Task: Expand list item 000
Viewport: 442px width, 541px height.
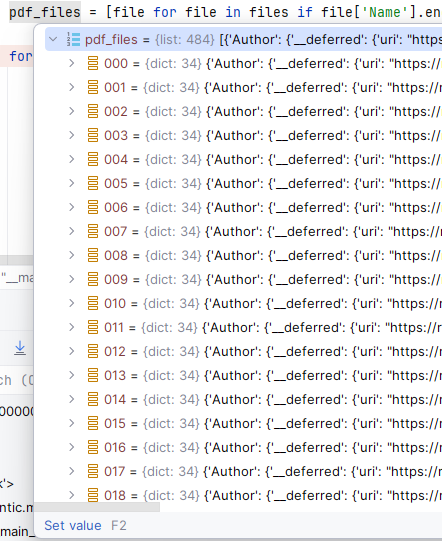Action: pyautogui.click(x=71, y=63)
